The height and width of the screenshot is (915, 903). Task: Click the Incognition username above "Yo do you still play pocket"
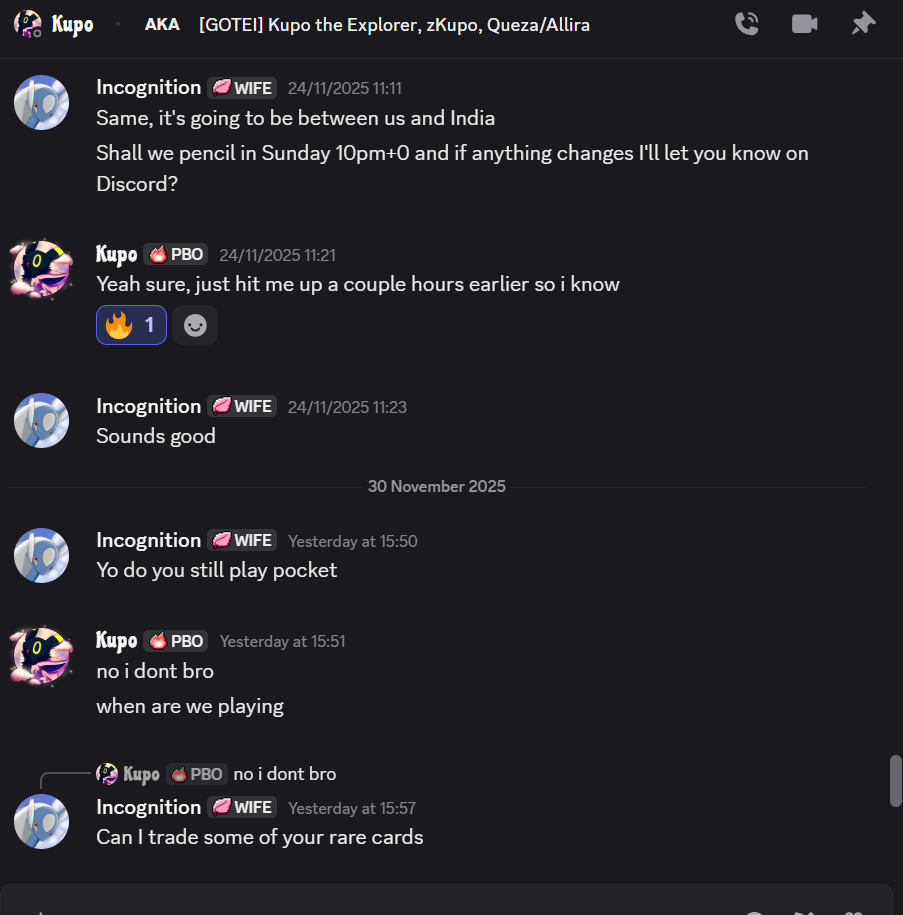(148, 540)
